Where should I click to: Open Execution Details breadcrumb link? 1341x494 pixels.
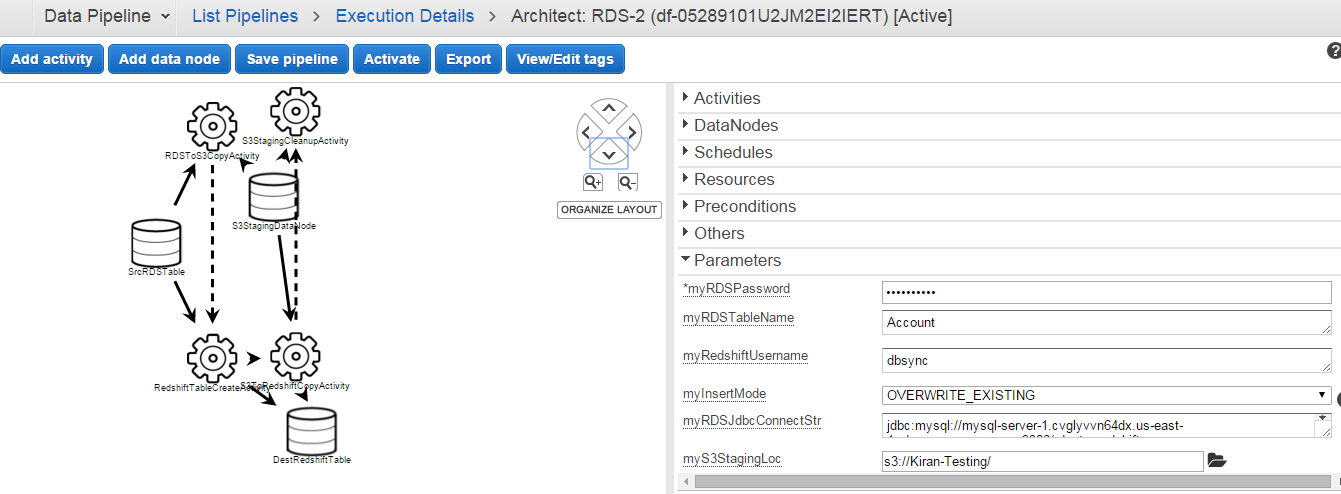point(405,16)
